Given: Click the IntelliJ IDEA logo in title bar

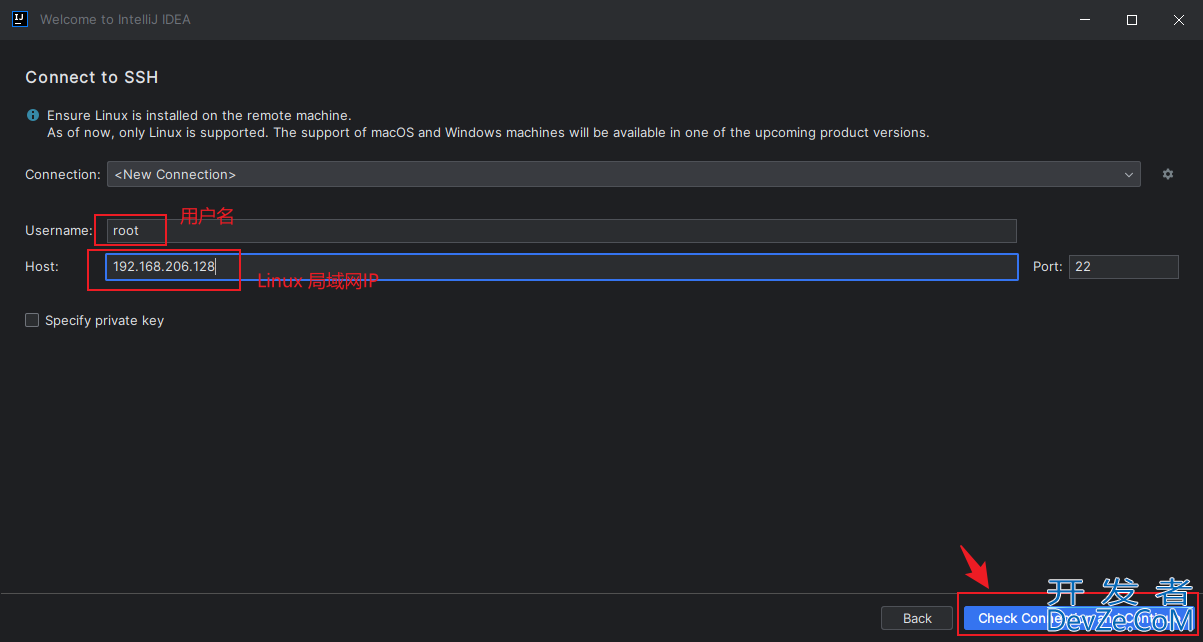Looking at the screenshot, I should tap(19, 19).
